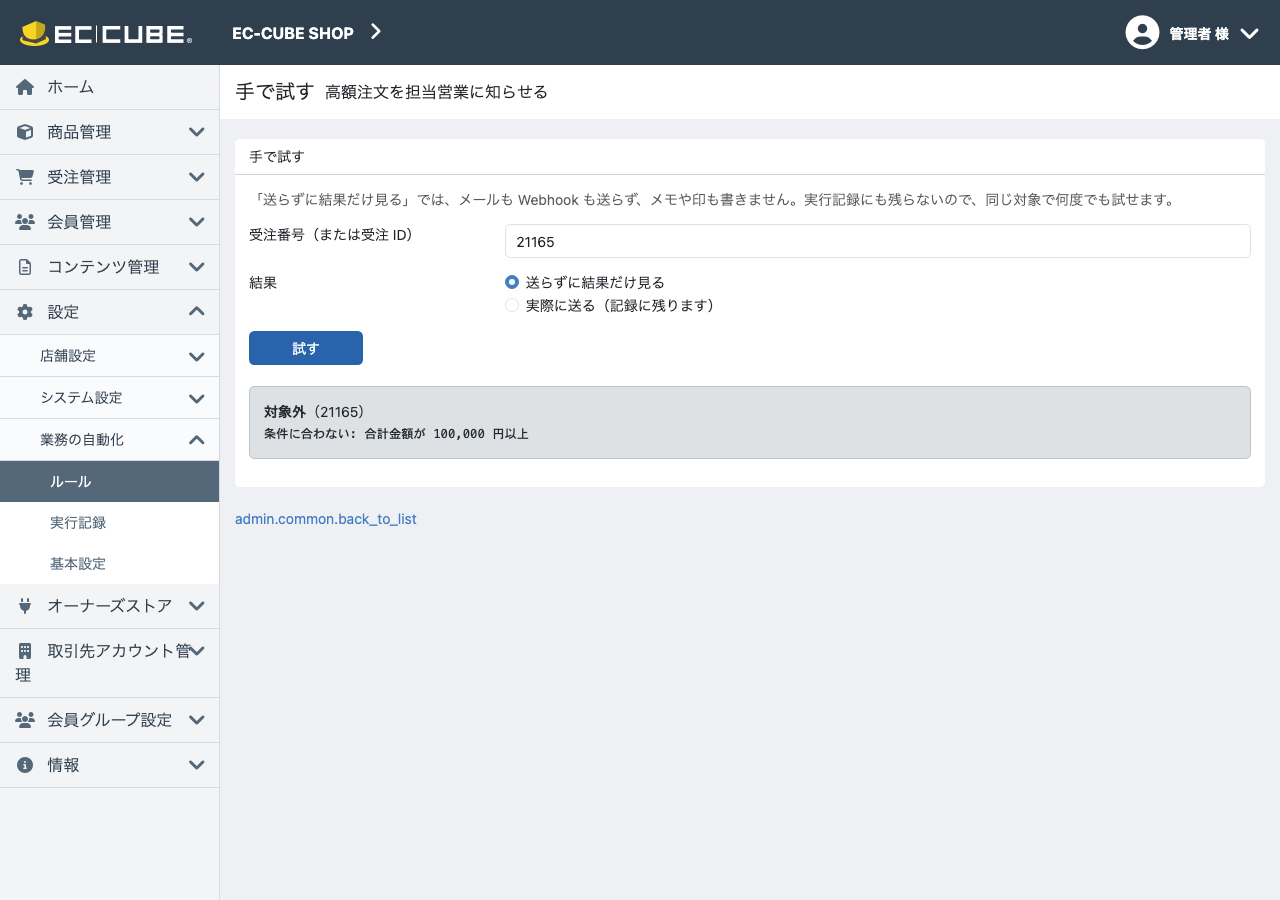
Task: Expand the 会員管理 menu chevron
Action: pyautogui.click(x=197, y=222)
